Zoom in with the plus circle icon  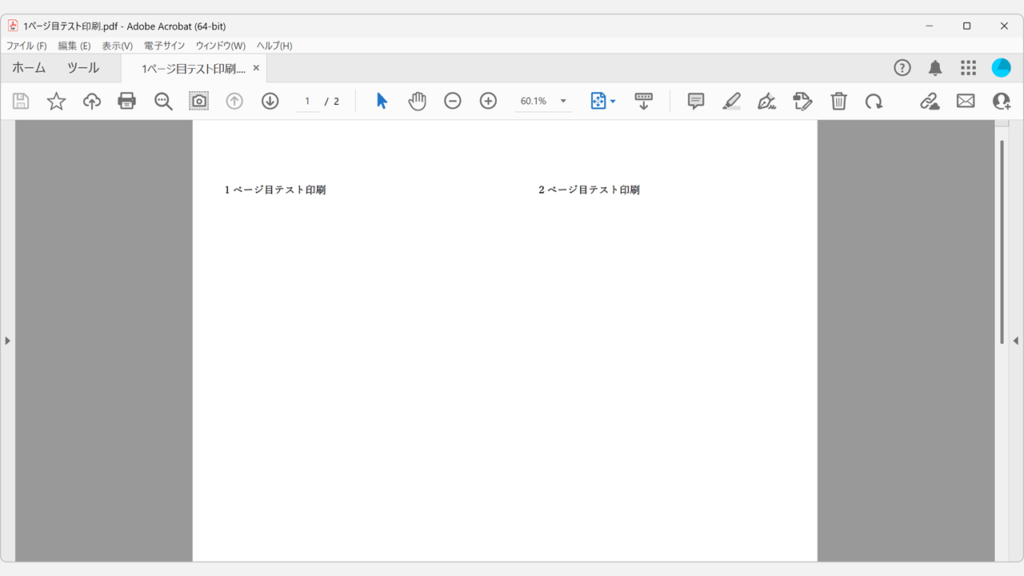[488, 101]
